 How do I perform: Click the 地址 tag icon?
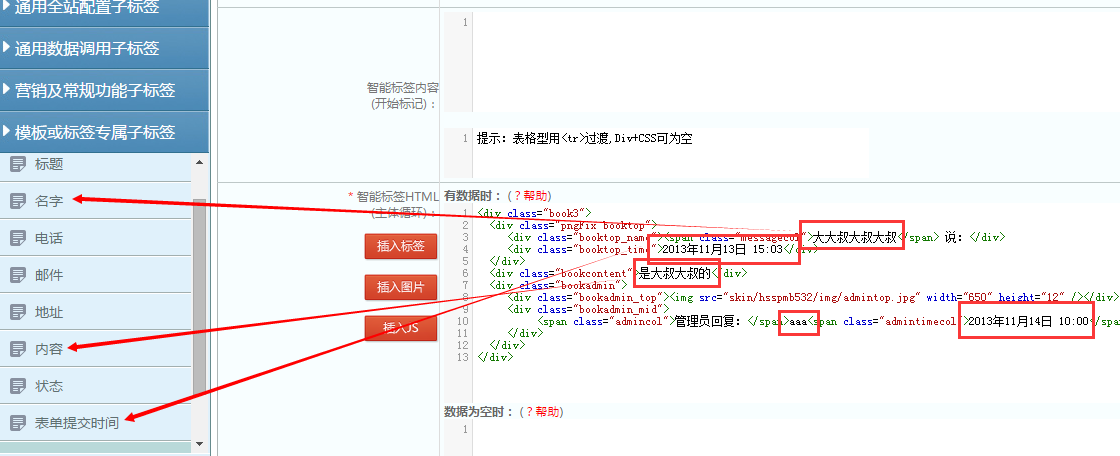17,312
